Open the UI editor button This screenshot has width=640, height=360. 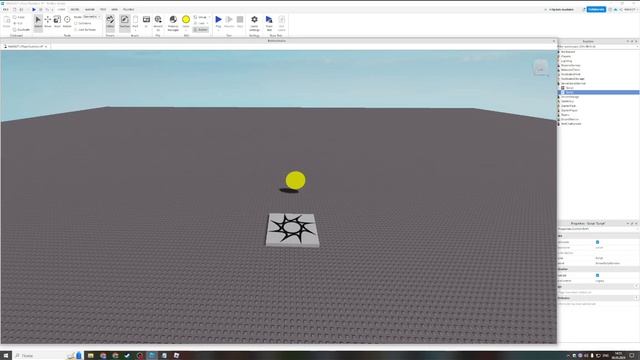coord(146,22)
